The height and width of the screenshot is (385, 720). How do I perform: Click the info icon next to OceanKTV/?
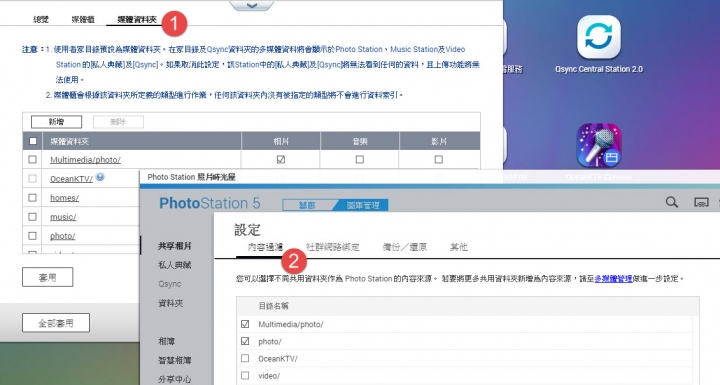pyautogui.click(x=100, y=177)
